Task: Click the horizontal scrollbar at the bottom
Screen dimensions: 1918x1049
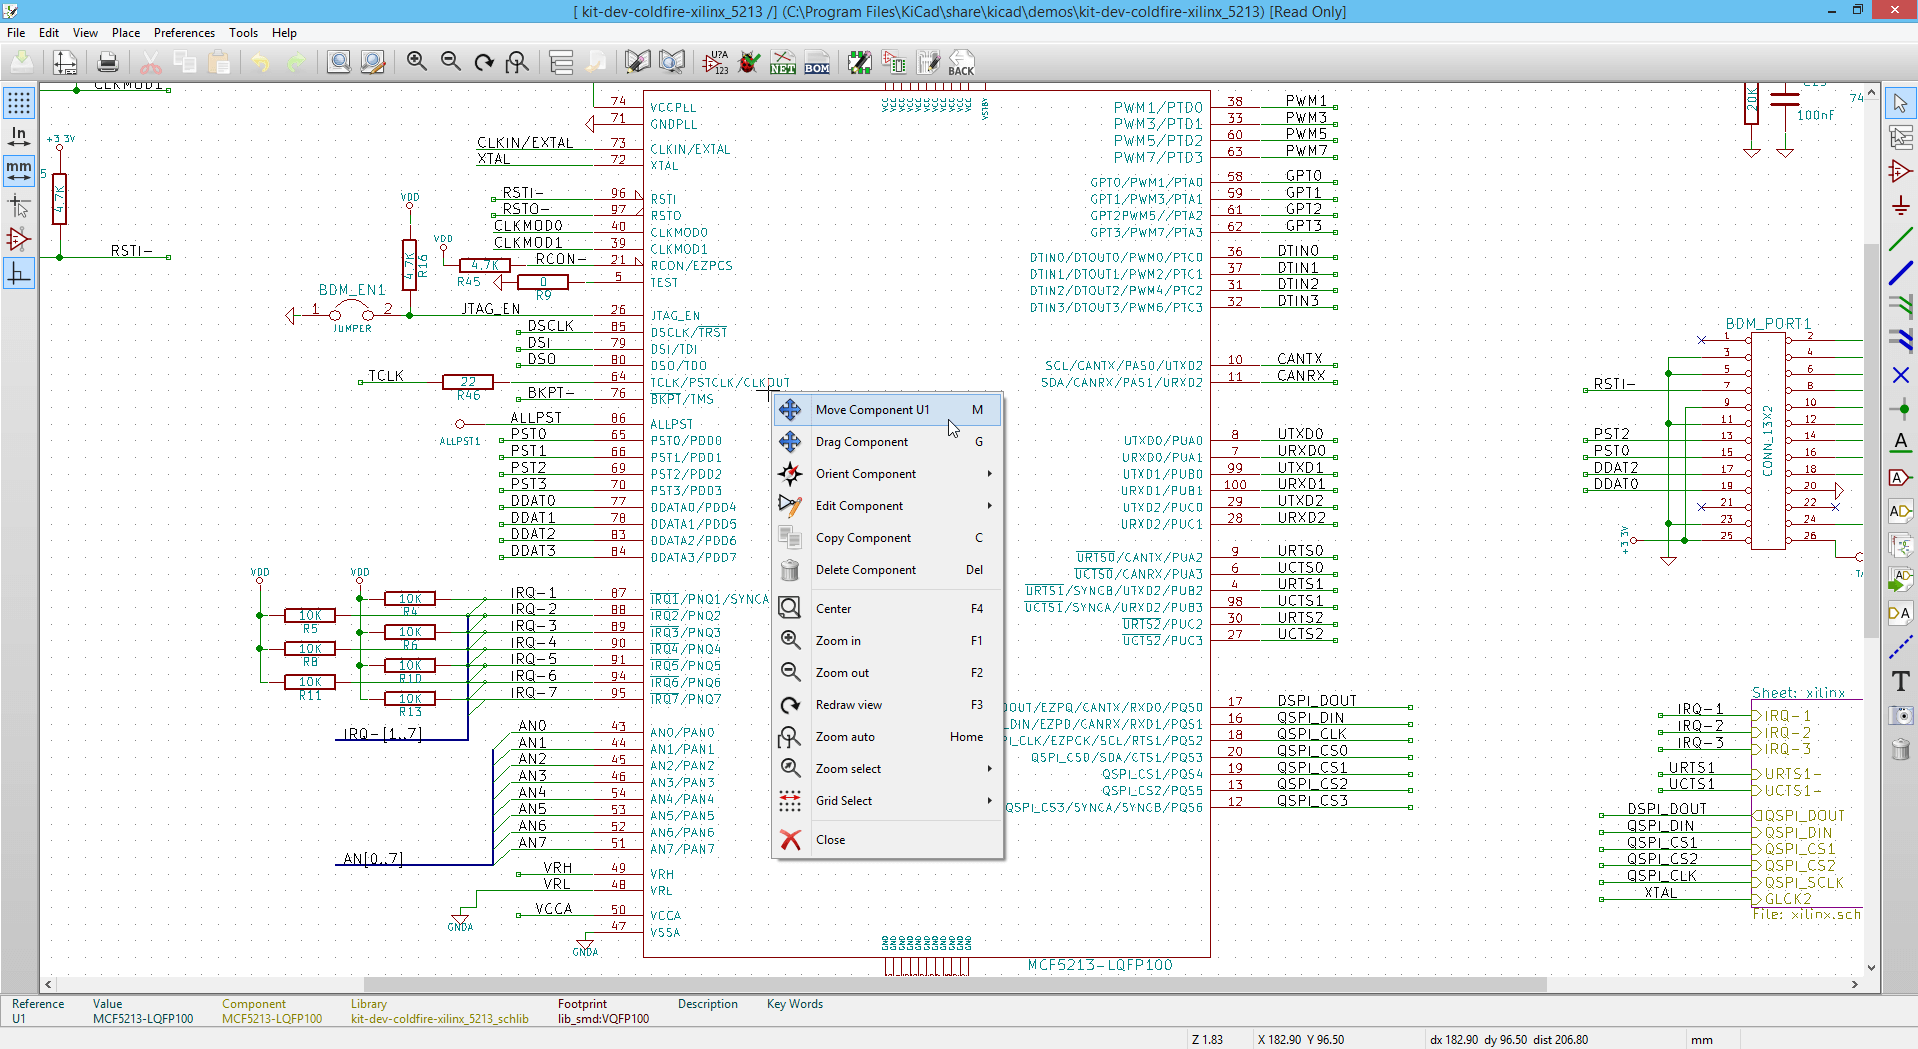Action: tap(955, 985)
